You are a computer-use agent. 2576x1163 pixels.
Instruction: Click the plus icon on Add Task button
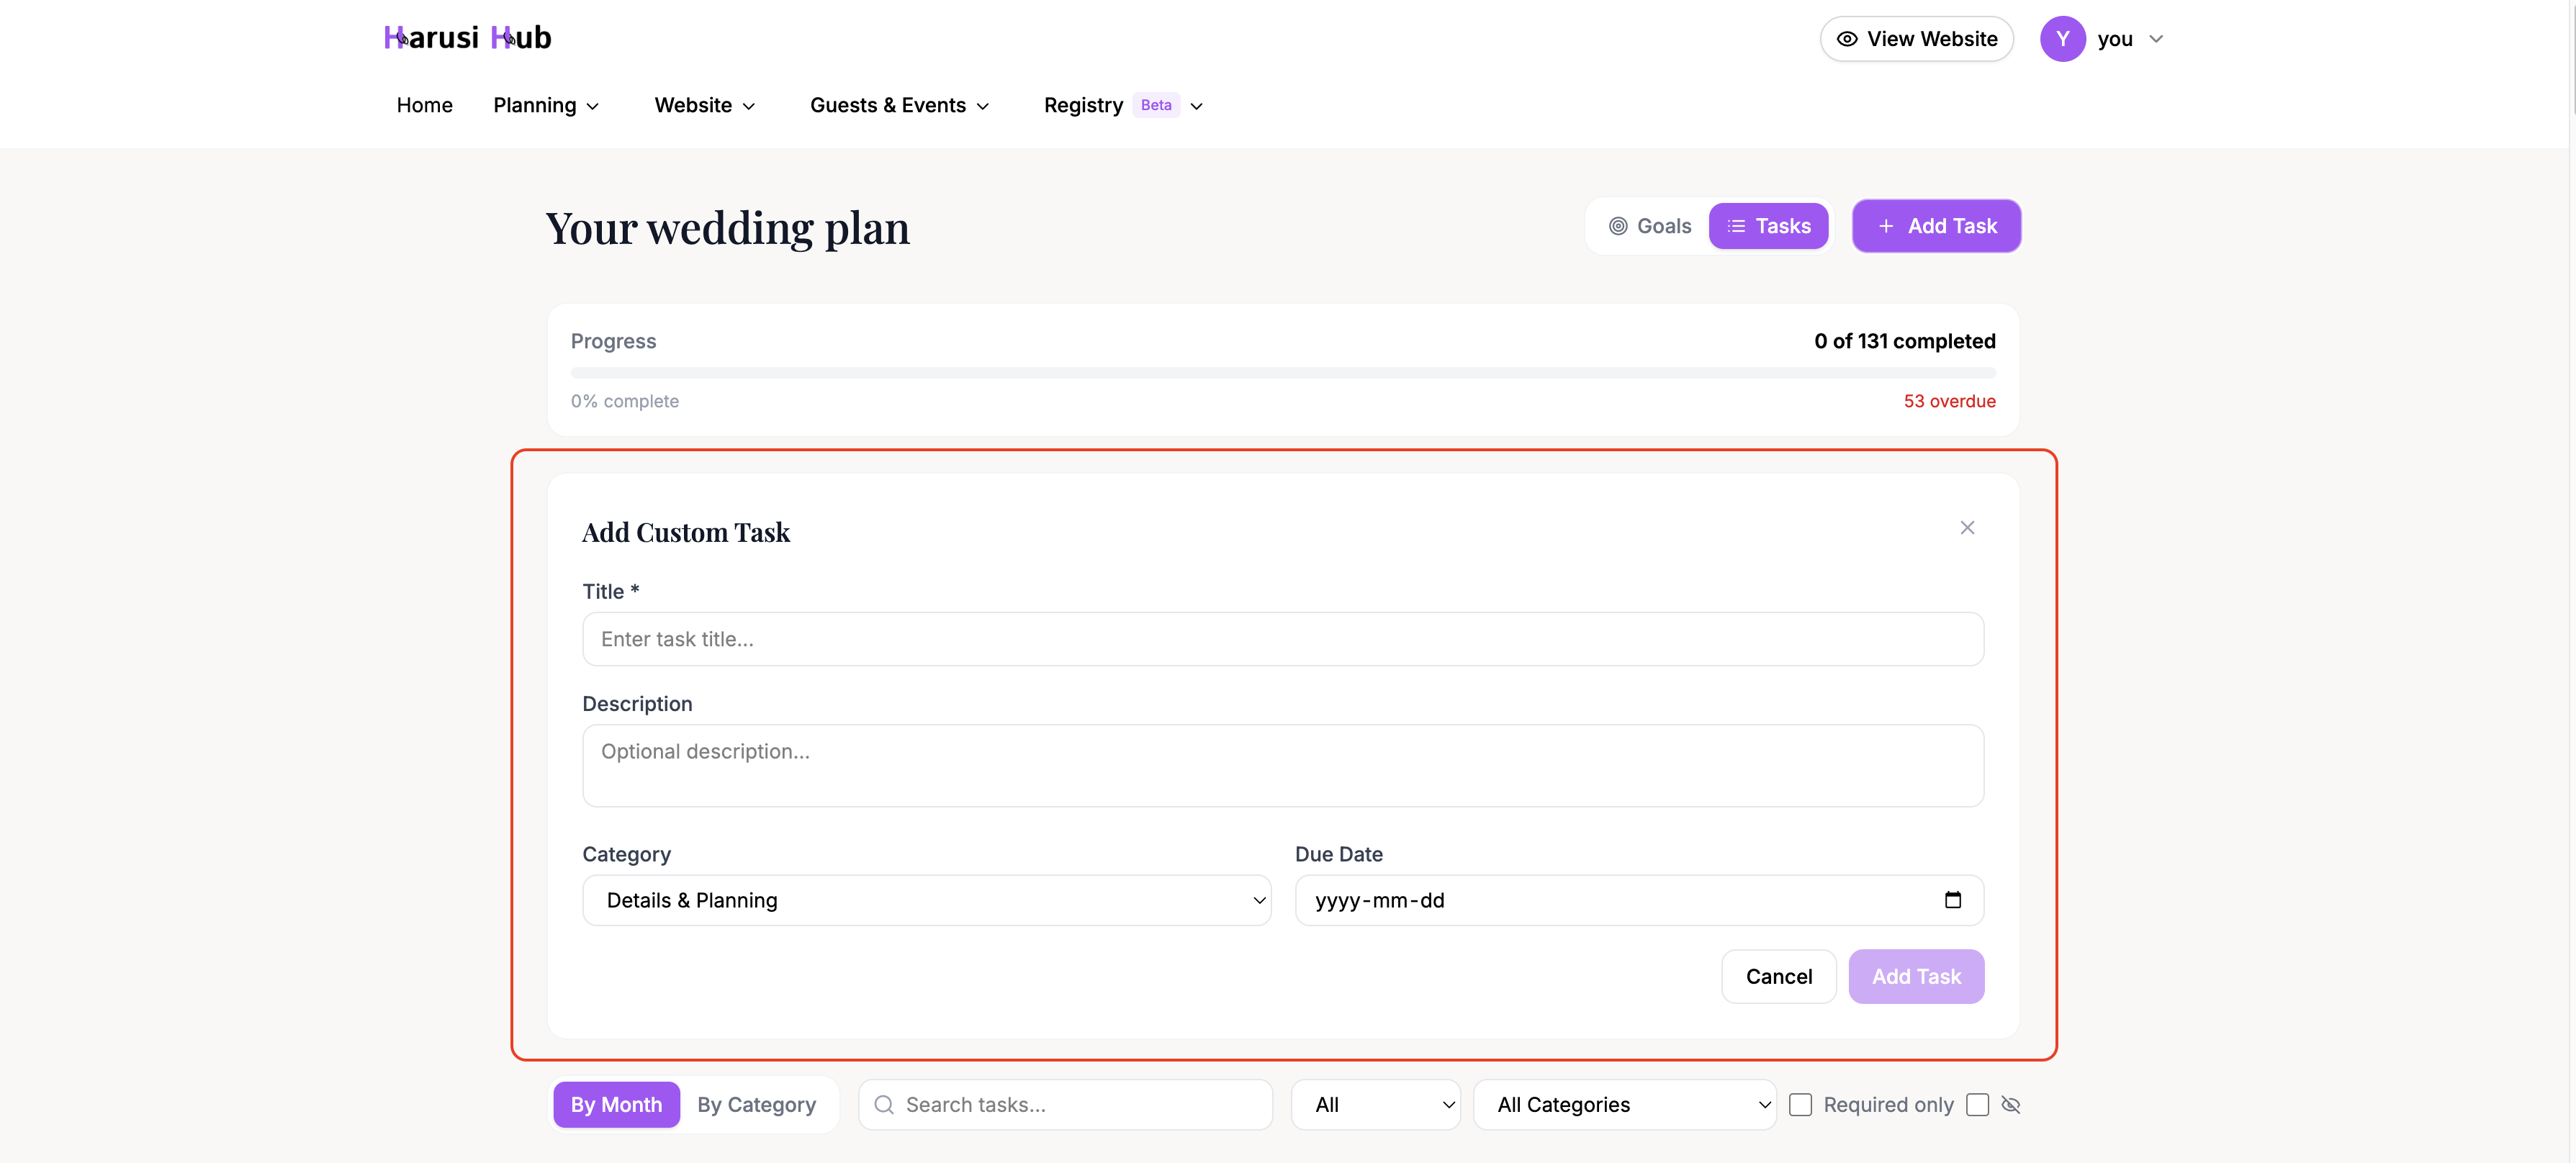pos(1886,226)
